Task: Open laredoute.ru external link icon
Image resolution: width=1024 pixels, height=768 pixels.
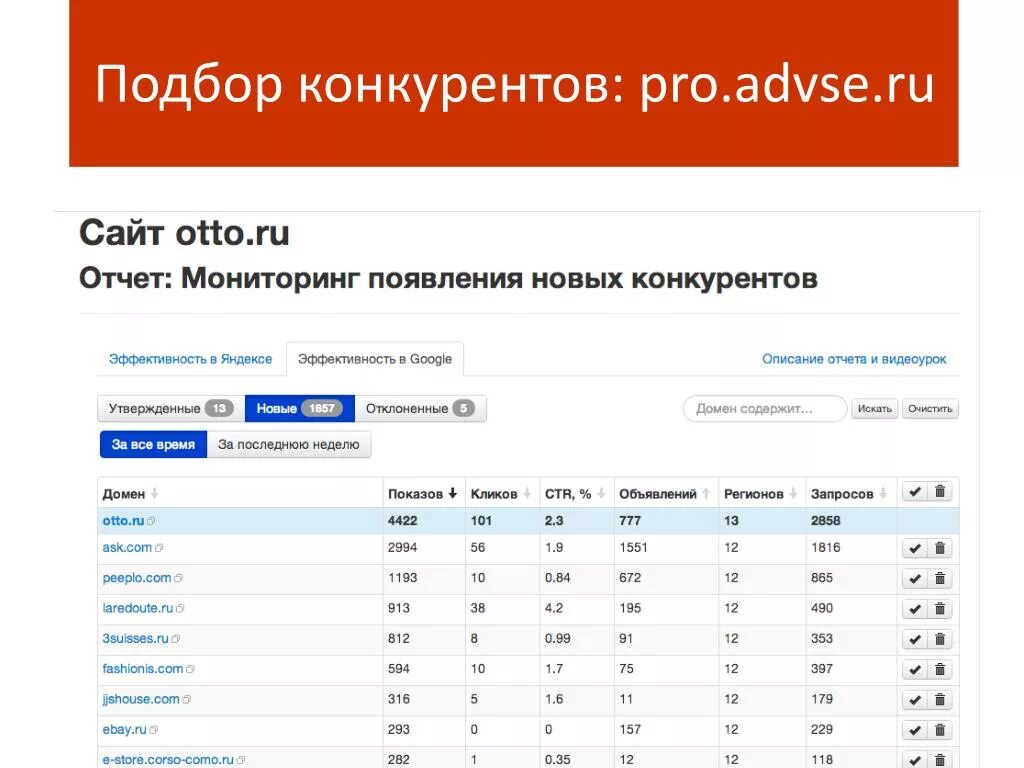Action: pyautogui.click(x=180, y=609)
